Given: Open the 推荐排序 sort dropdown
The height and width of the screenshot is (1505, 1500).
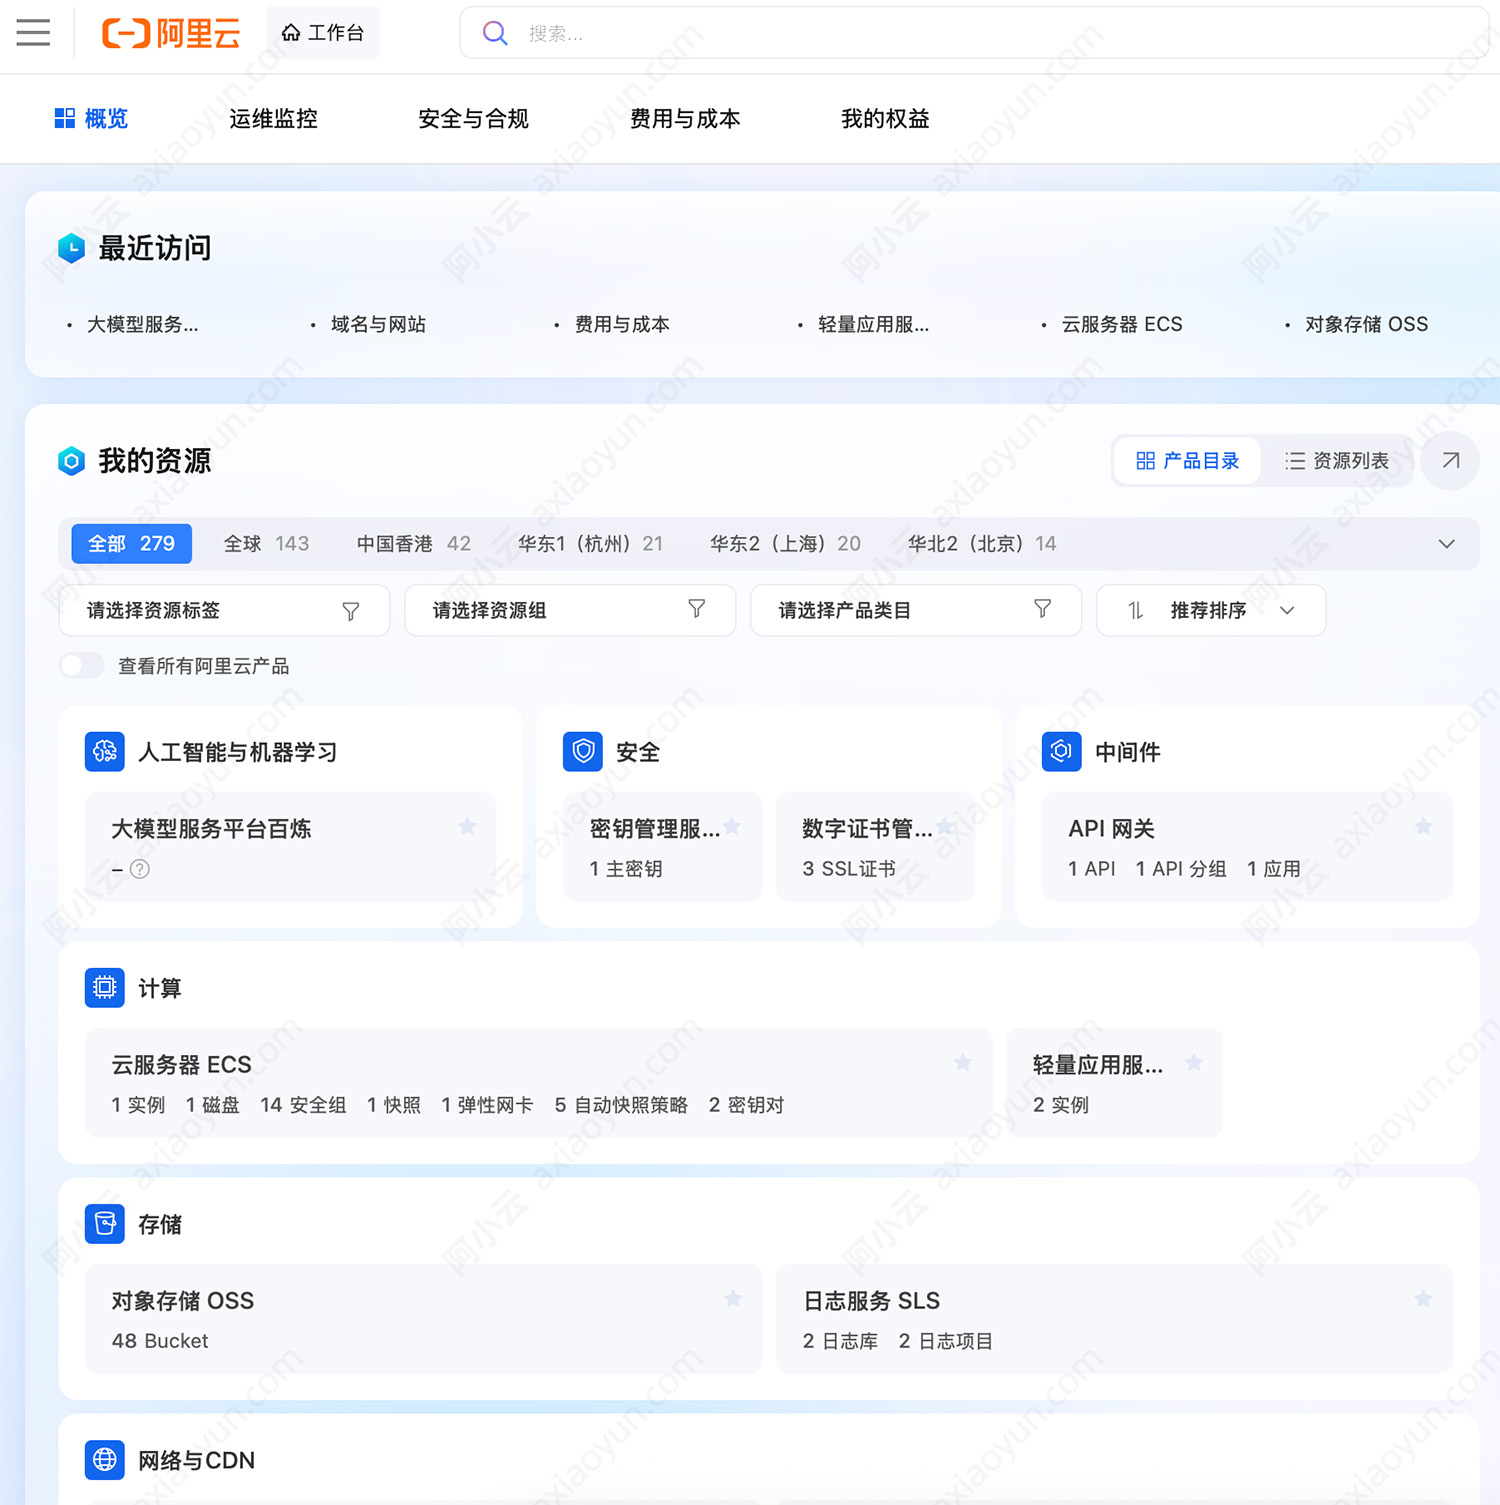Looking at the screenshot, I should (x=1211, y=610).
